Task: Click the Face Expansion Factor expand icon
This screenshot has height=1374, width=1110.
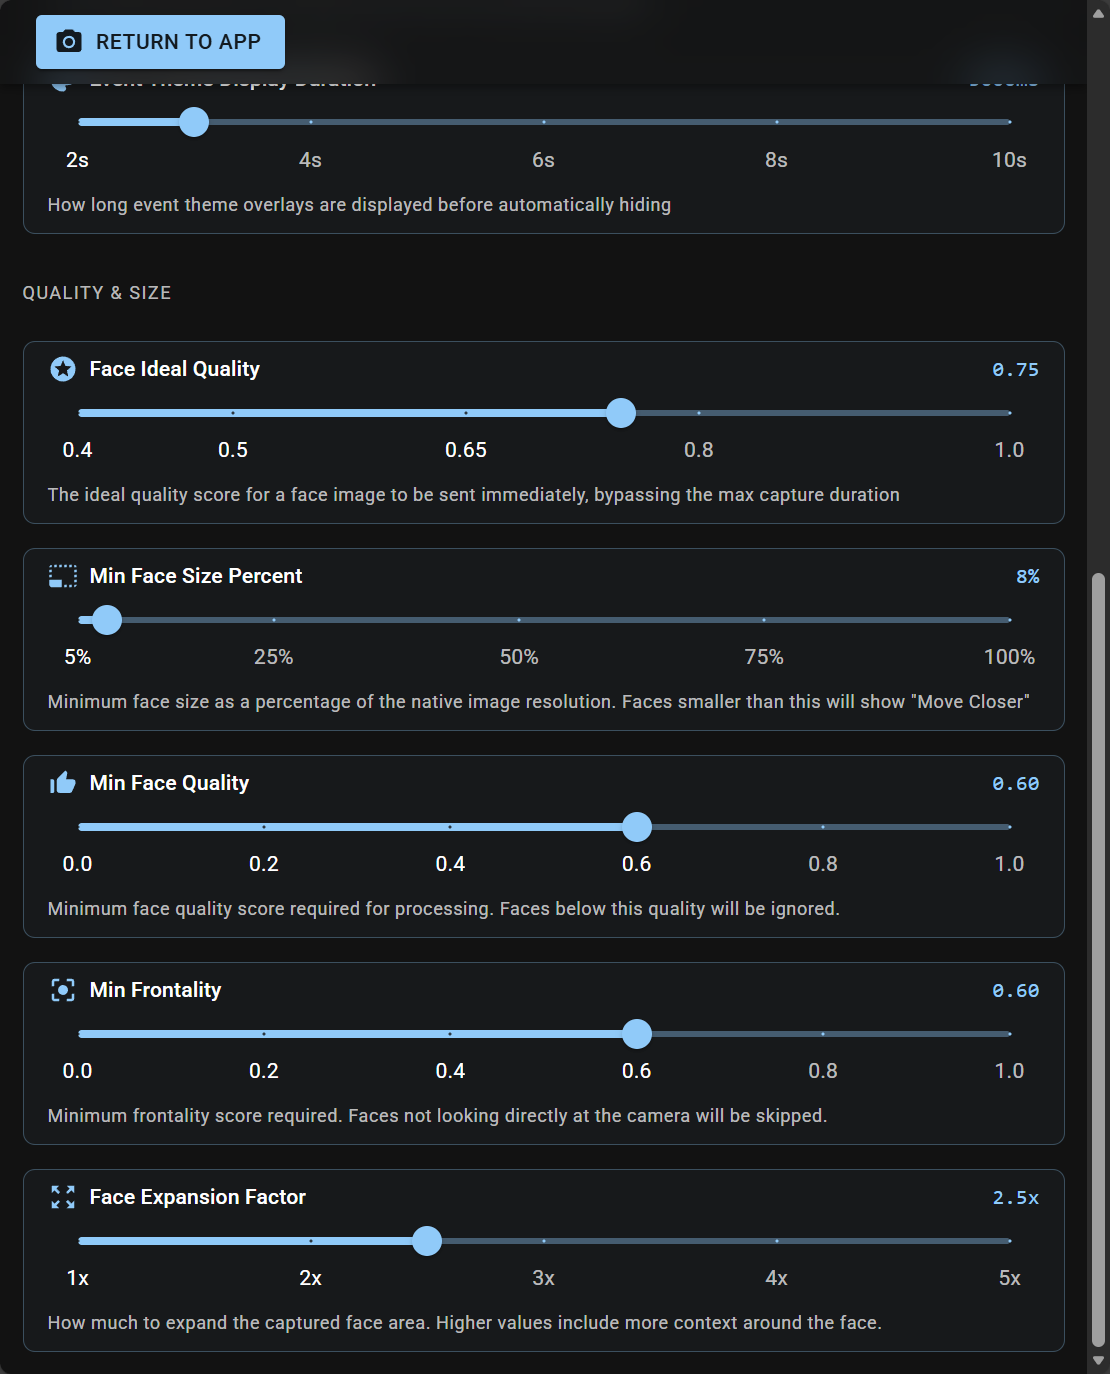Action: 63,1197
